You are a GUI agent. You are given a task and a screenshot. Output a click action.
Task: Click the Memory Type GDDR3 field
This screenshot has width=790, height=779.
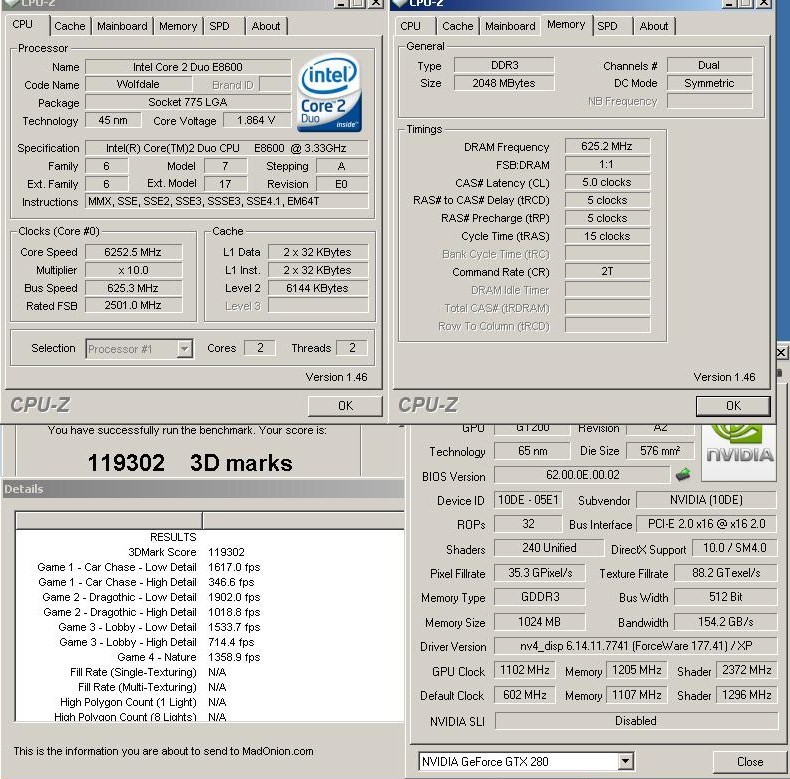tap(540, 597)
